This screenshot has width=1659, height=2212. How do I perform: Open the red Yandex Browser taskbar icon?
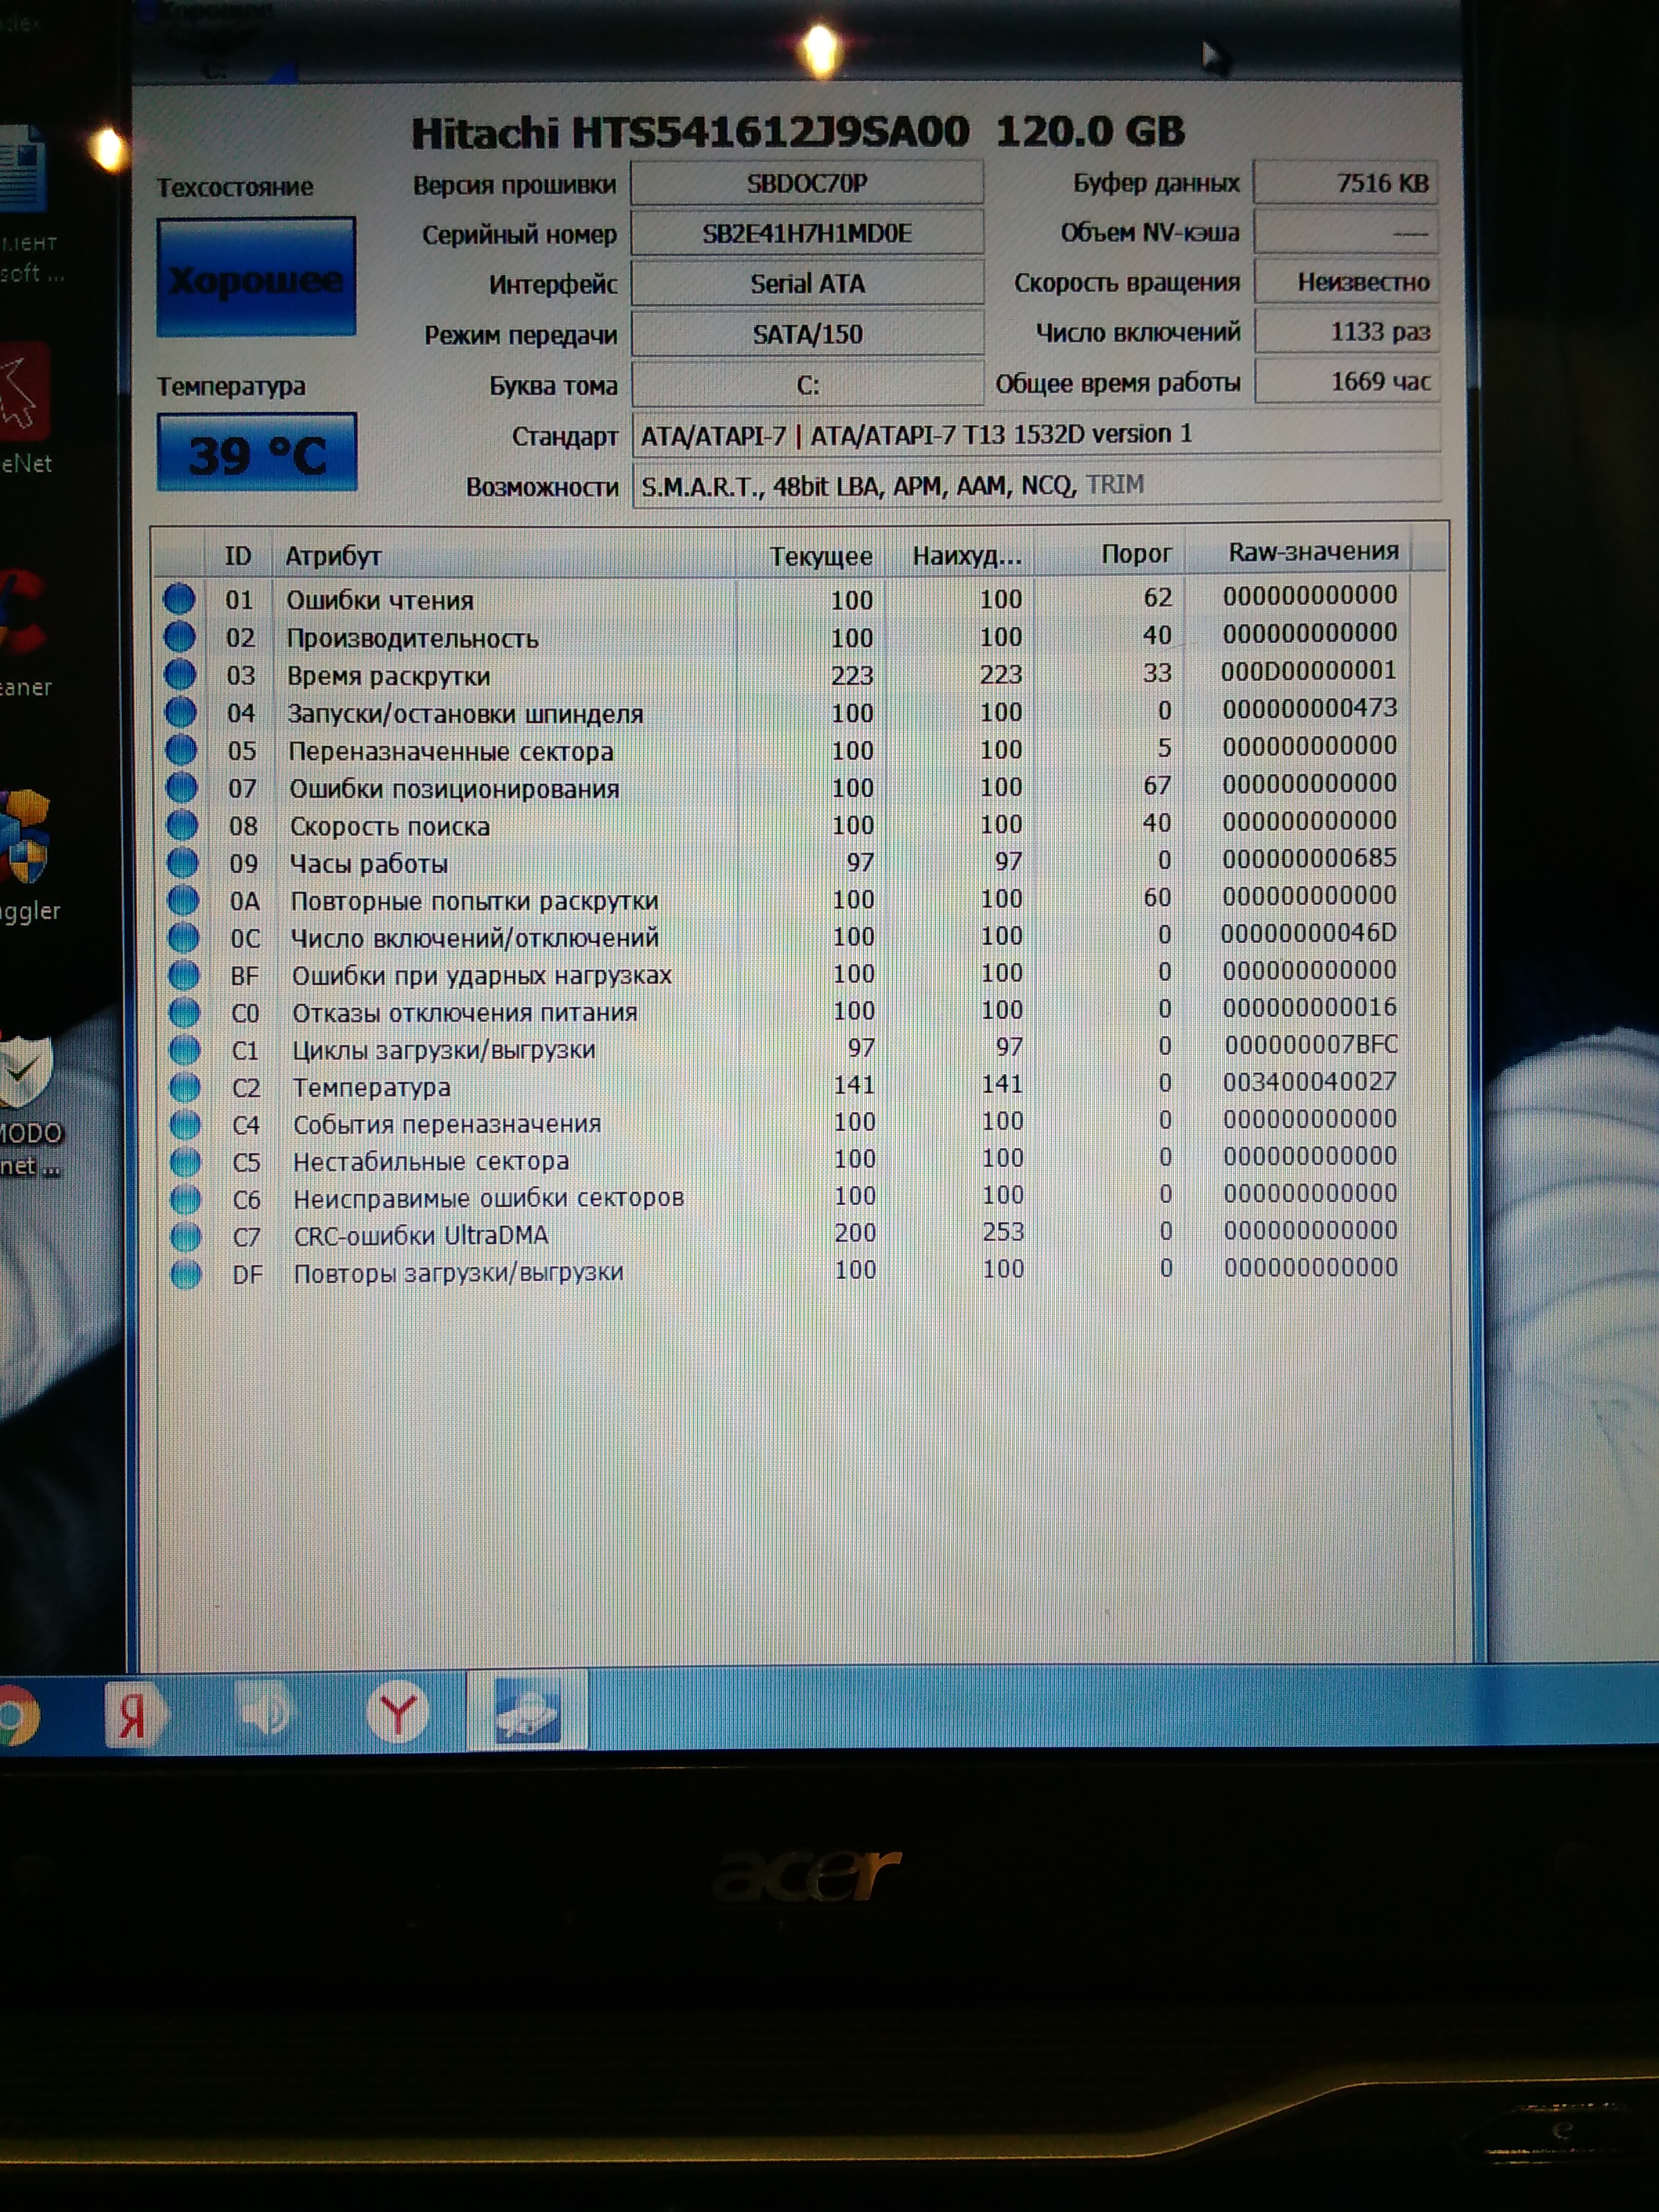398,1713
